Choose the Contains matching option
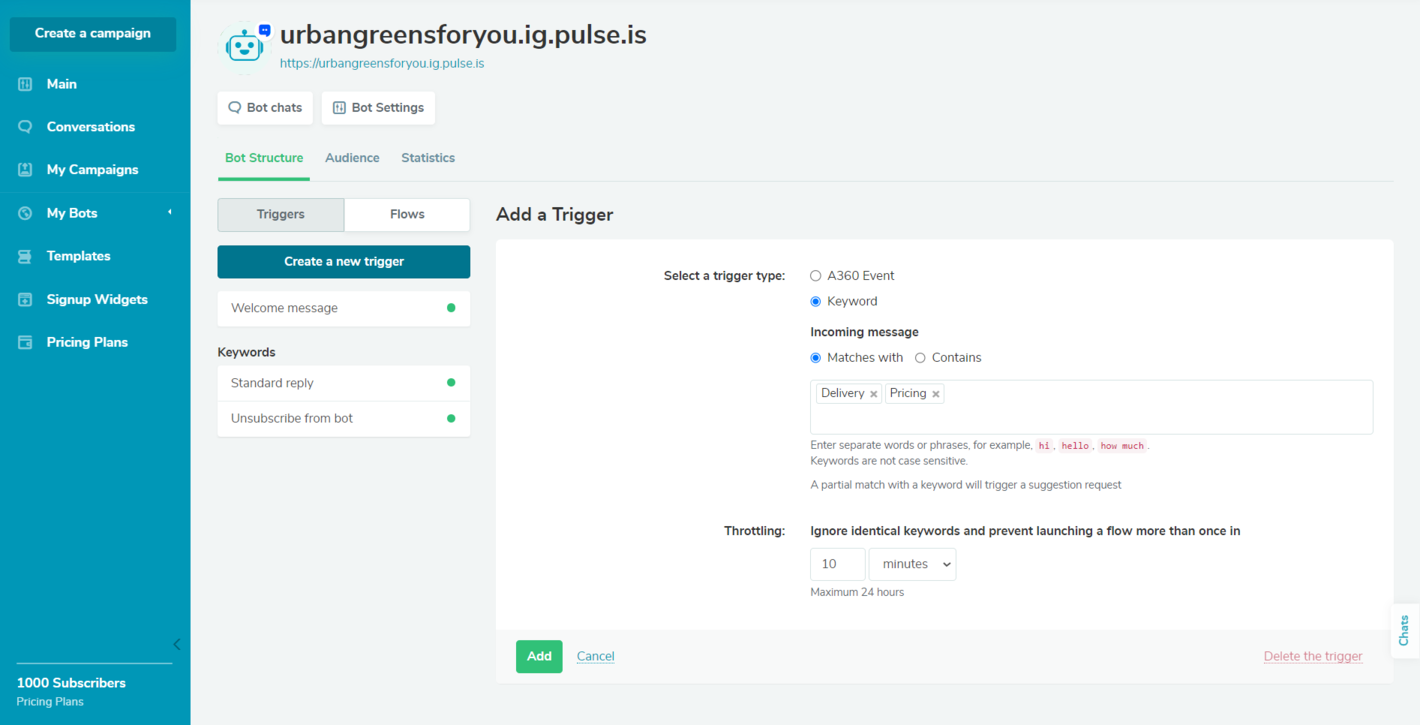This screenshot has width=1420, height=725. point(920,358)
